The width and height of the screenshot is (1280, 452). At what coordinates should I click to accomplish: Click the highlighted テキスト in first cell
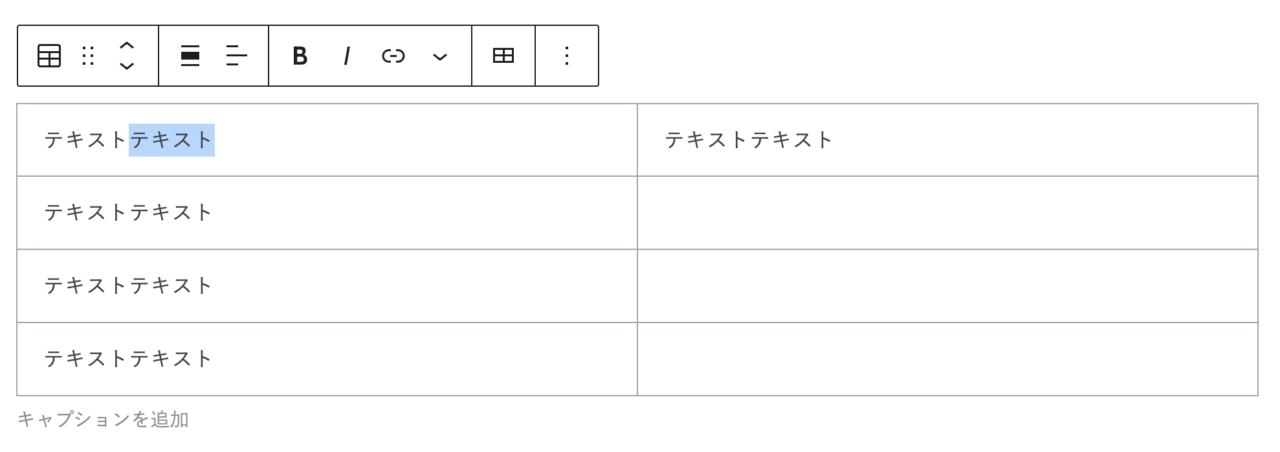pyautogui.click(x=172, y=140)
